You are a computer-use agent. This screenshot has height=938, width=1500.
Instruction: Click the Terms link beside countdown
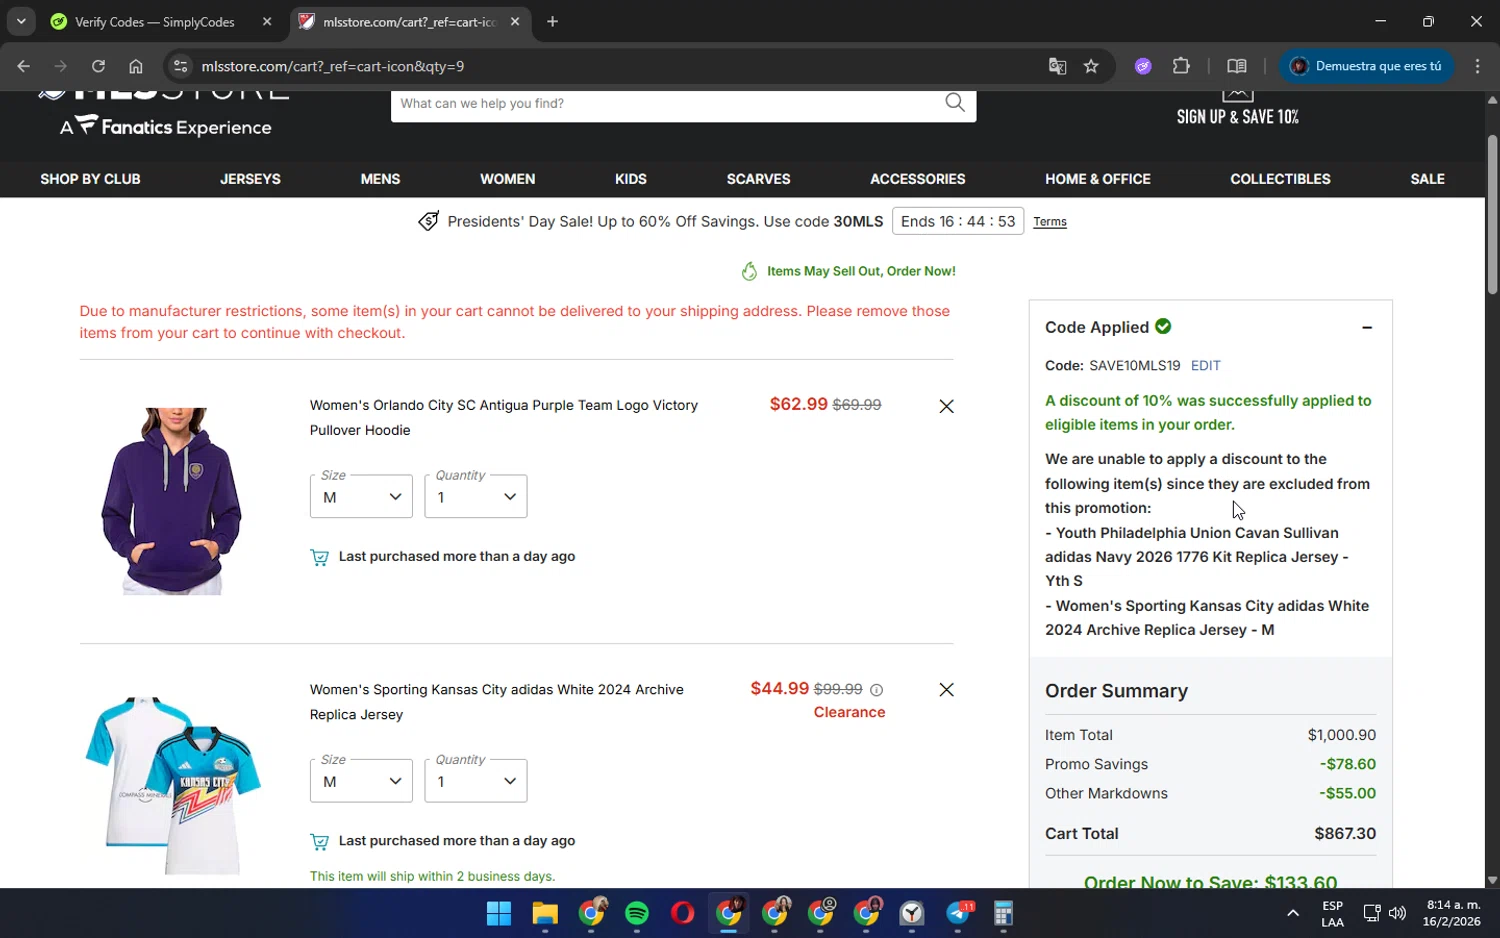[1049, 222]
